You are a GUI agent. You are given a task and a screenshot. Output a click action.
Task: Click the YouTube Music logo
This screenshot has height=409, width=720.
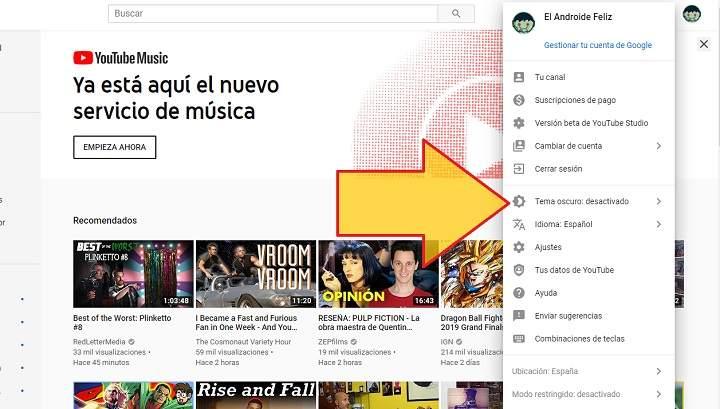(x=121, y=58)
